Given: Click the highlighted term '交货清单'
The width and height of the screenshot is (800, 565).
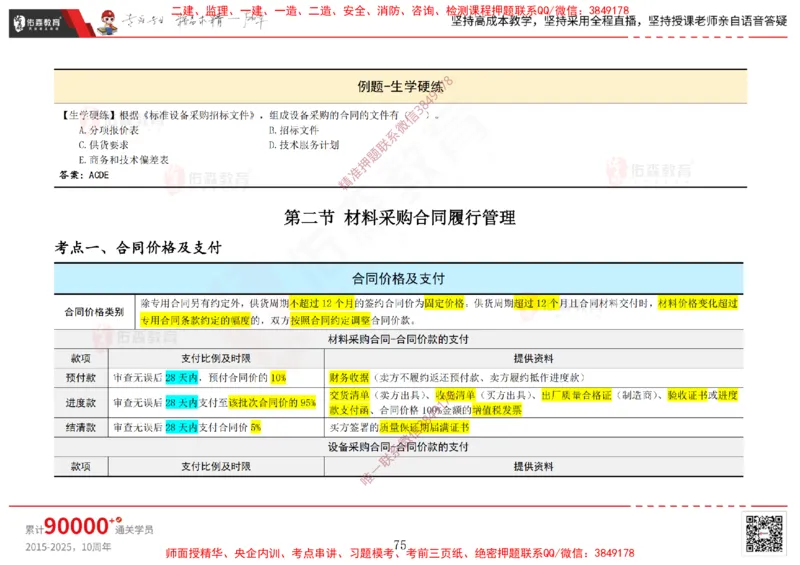Looking at the screenshot, I should (349, 396).
